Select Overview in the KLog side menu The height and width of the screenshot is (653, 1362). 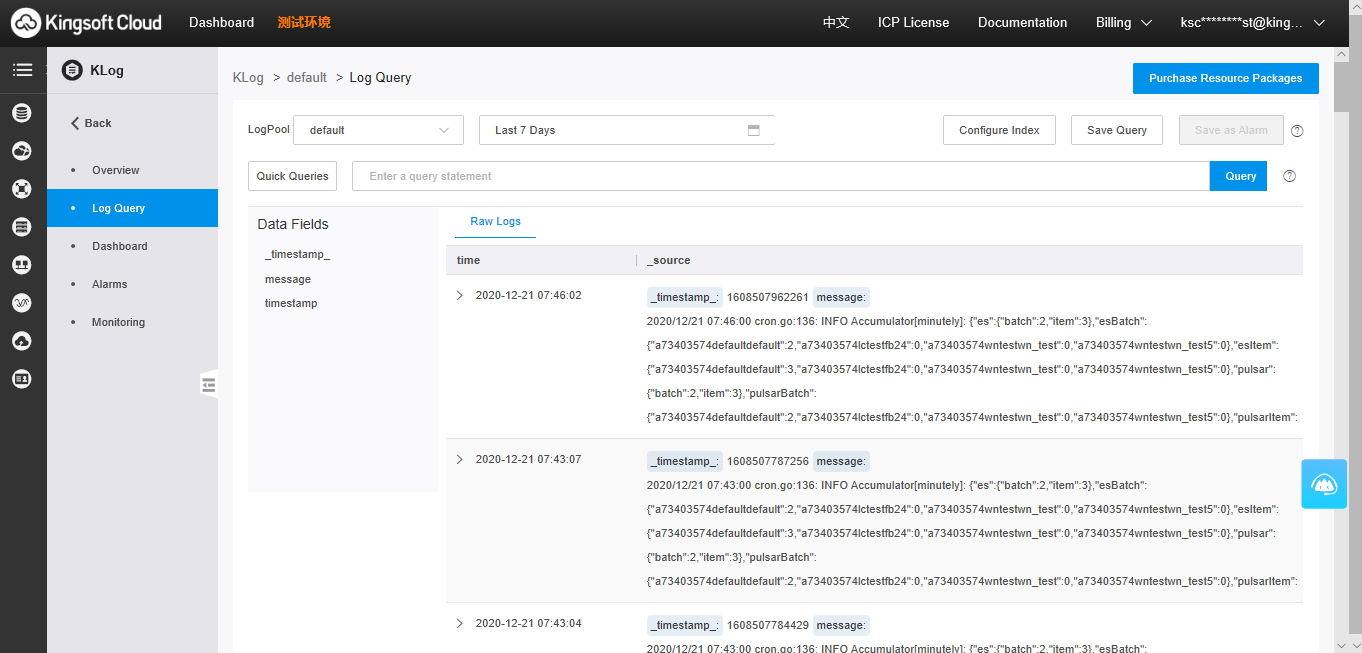click(132, 170)
